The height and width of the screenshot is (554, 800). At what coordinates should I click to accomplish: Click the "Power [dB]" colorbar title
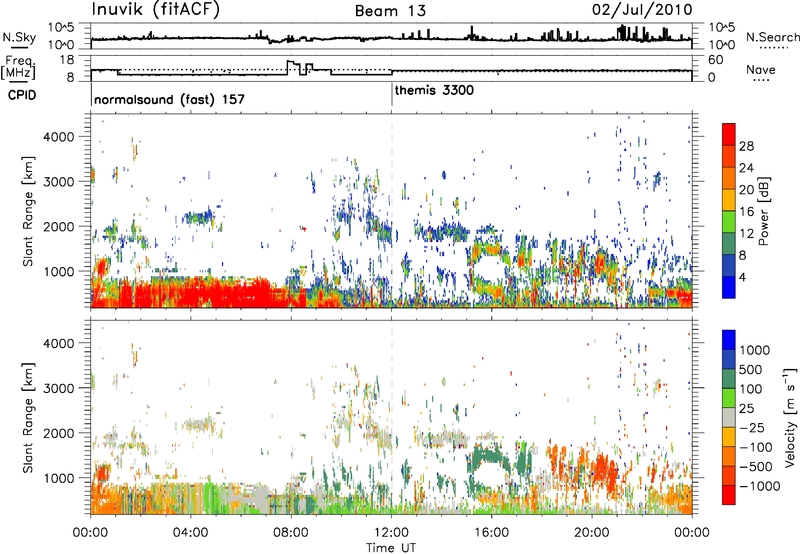click(x=763, y=211)
